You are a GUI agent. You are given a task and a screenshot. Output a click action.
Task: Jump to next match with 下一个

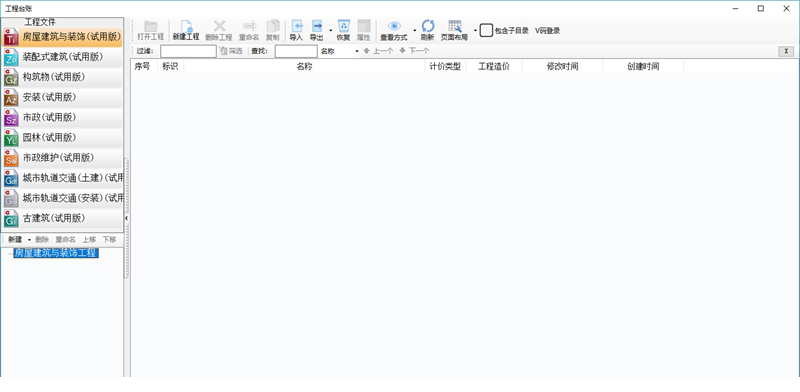pos(414,51)
